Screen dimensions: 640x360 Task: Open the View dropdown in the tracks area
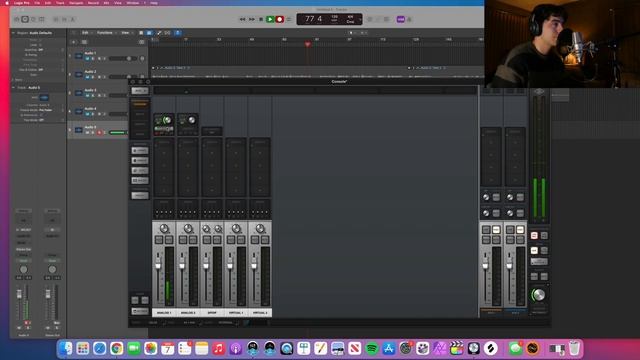tap(126, 33)
